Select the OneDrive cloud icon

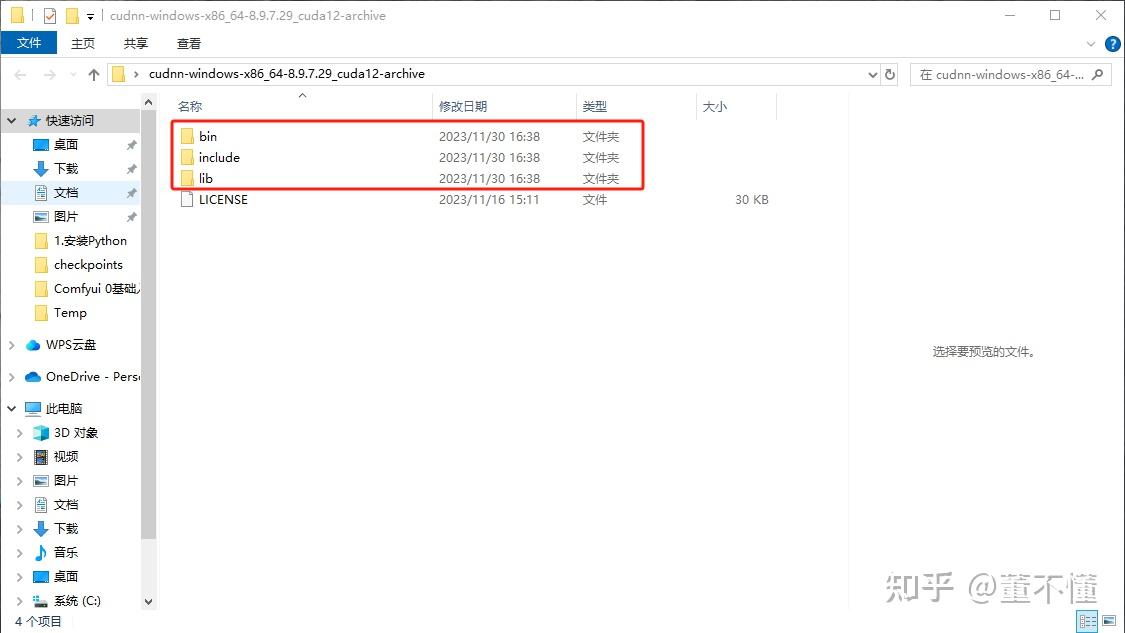point(33,377)
